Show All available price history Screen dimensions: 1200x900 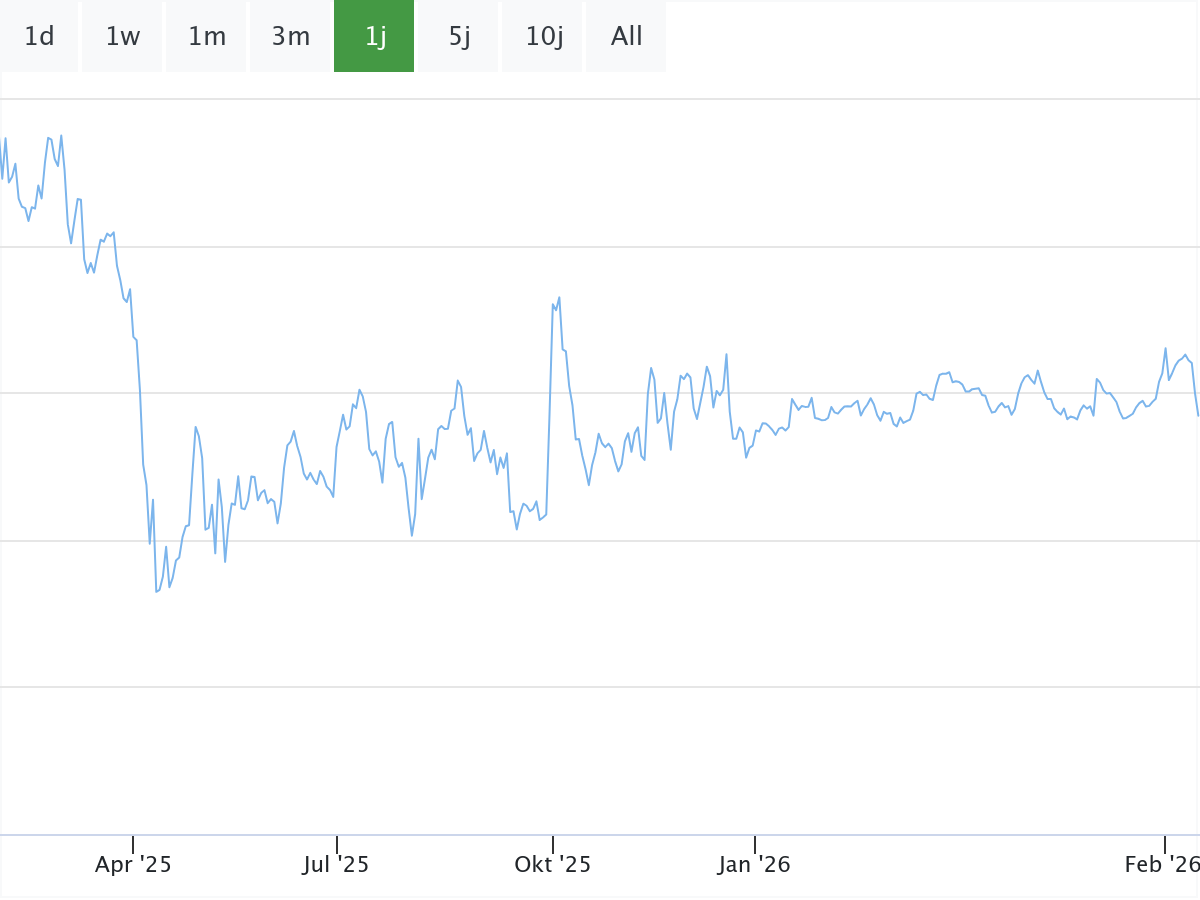point(626,37)
